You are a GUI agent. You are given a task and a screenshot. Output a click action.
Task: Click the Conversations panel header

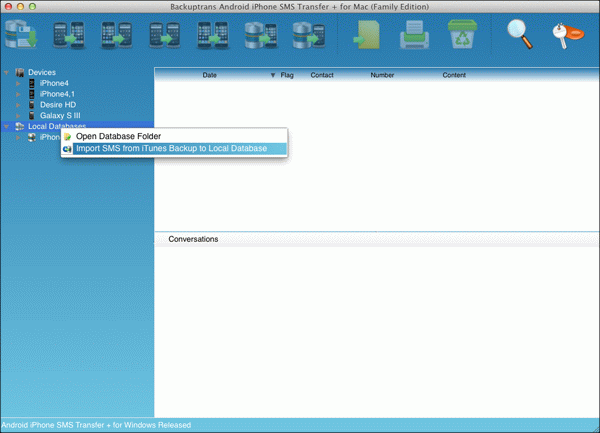point(193,239)
